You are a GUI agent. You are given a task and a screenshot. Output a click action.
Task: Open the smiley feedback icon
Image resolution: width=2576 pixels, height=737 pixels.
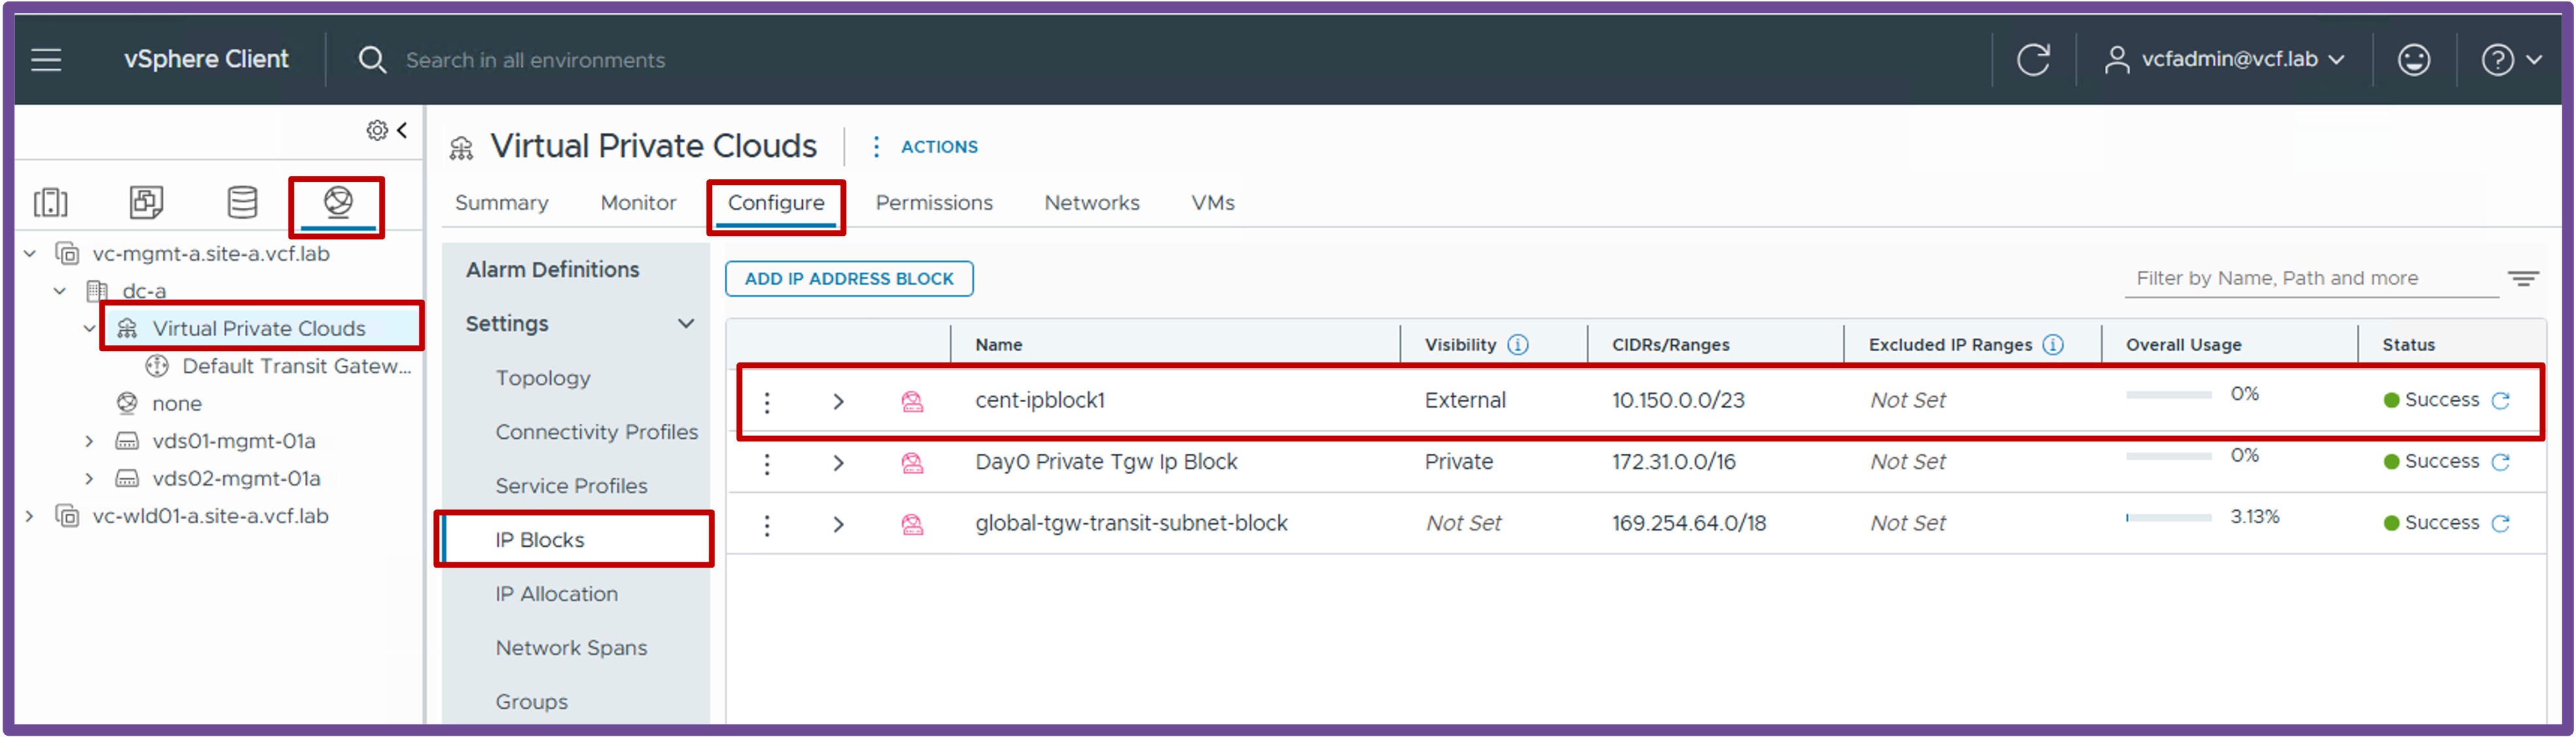2414,60
